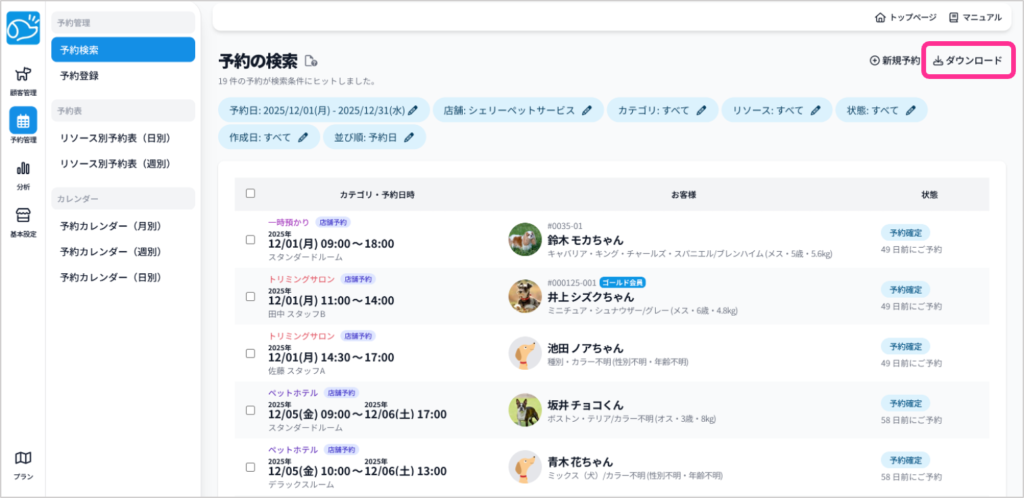Open 顧客管理 from the left sidebar
Image resolution: width=1024 pixels, height=498 pixels.
[x=22, y=78]
